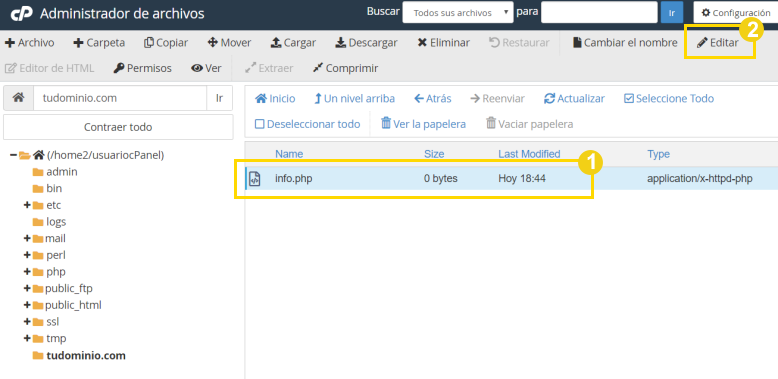This screenshot has width=778, height=379.
Task: Click the Contraer todo button
Action: [118, 127]
